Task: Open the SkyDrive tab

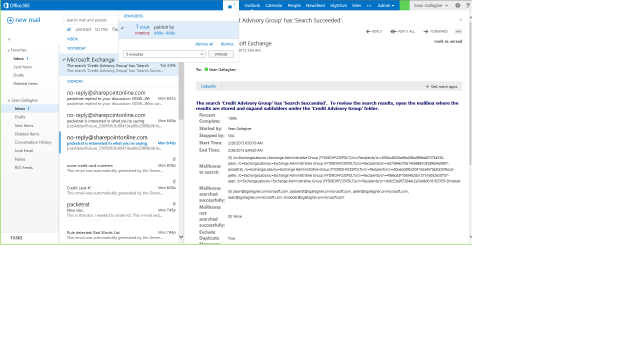Action: (338, 6)
